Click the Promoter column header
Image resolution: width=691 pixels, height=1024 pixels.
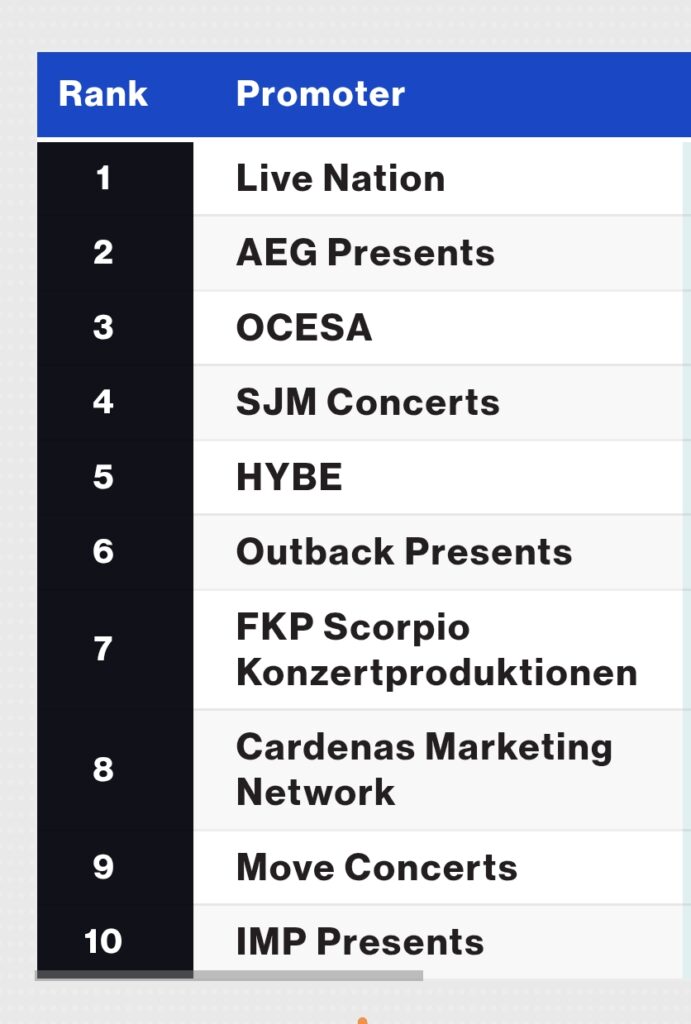(x=320, y=94)
